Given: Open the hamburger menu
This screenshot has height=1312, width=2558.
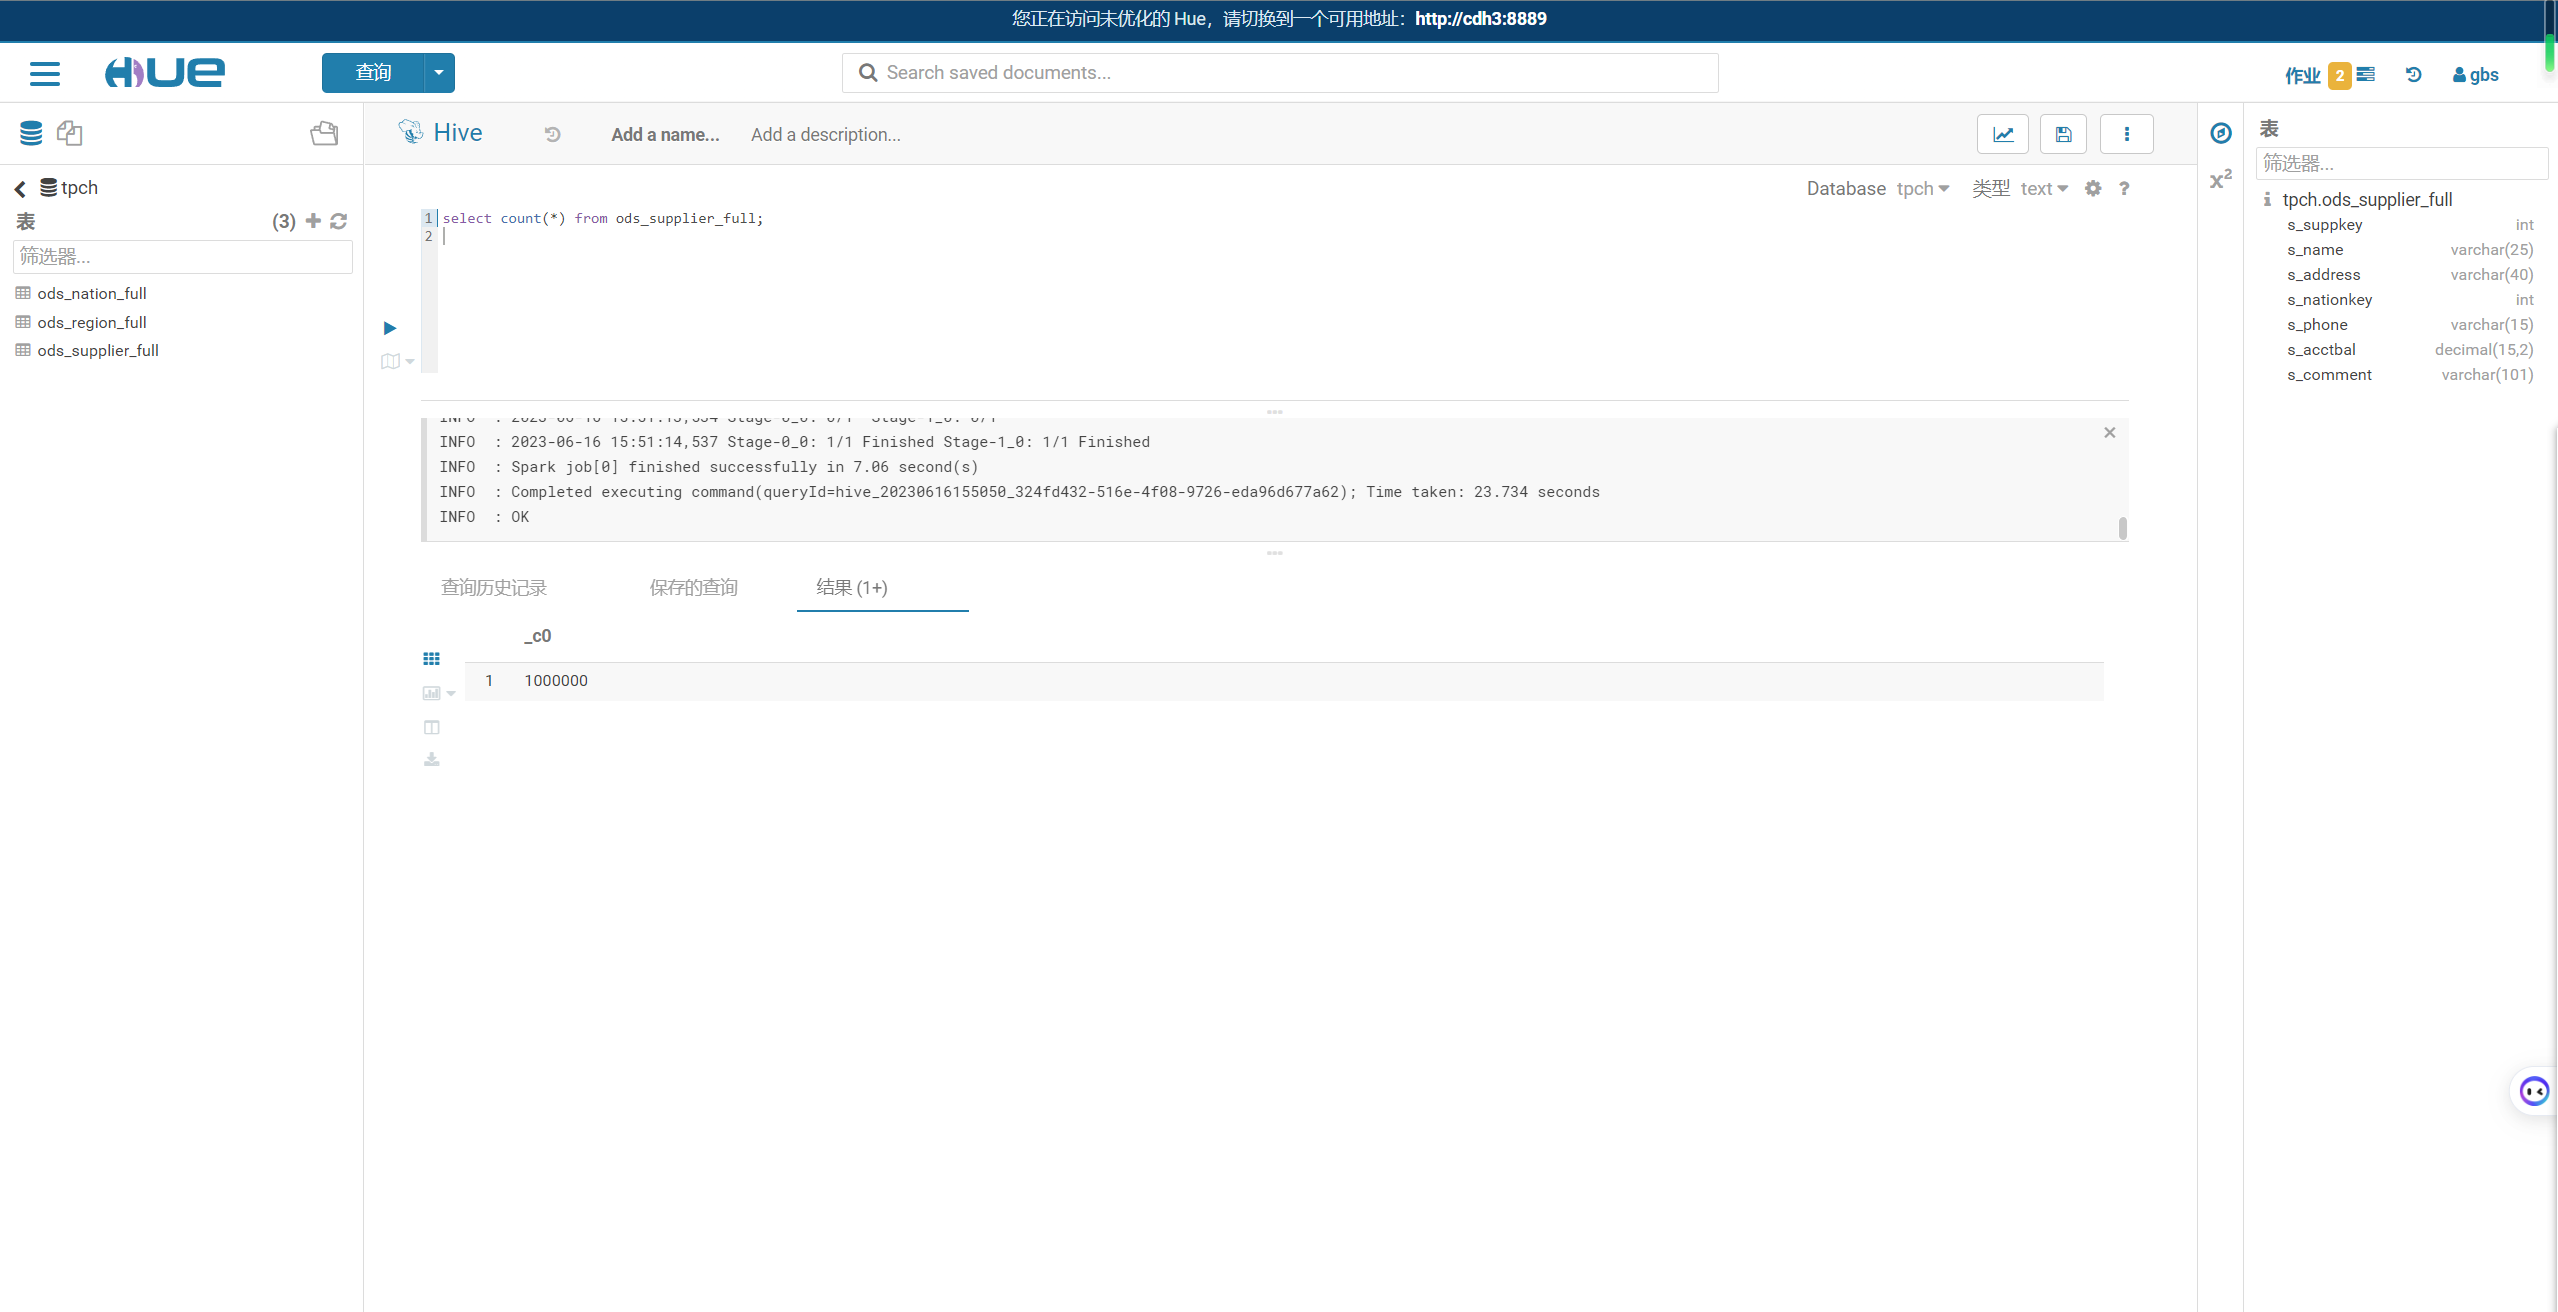Looking at the screenshot, I should coord(45,74).
